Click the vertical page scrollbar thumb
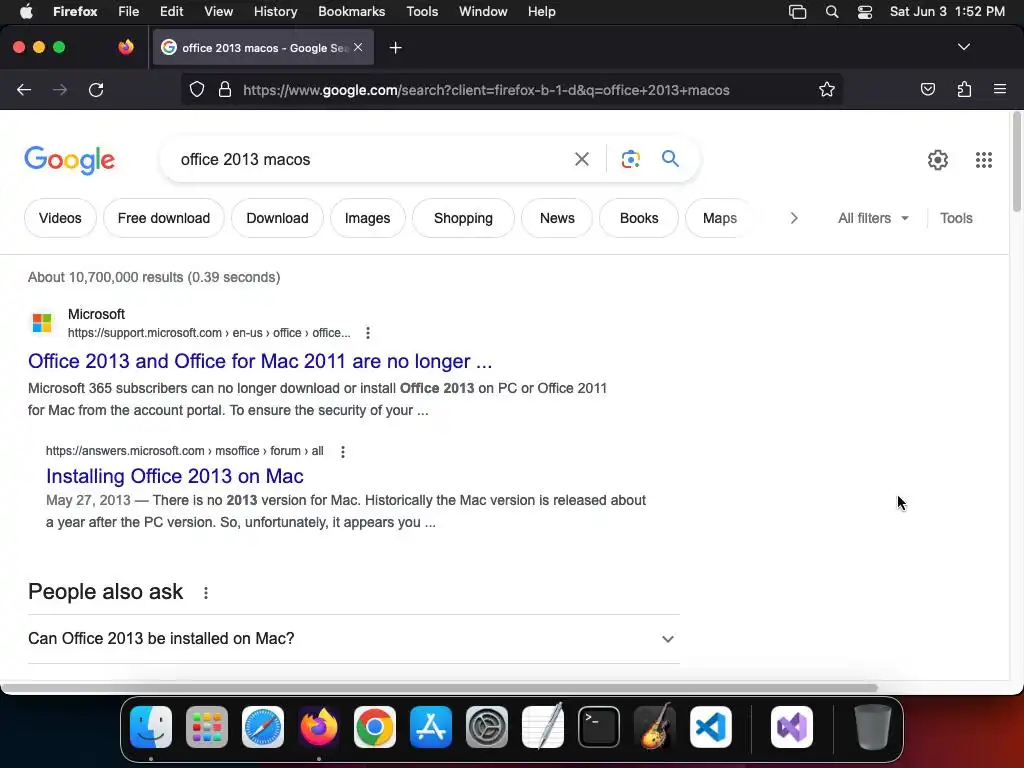Image resolution: width=1024 pixels, height=768 pixels. (1016, 162)
